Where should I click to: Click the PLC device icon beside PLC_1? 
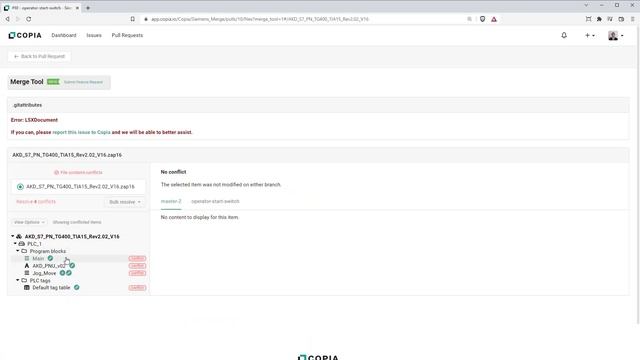(22, 244)
